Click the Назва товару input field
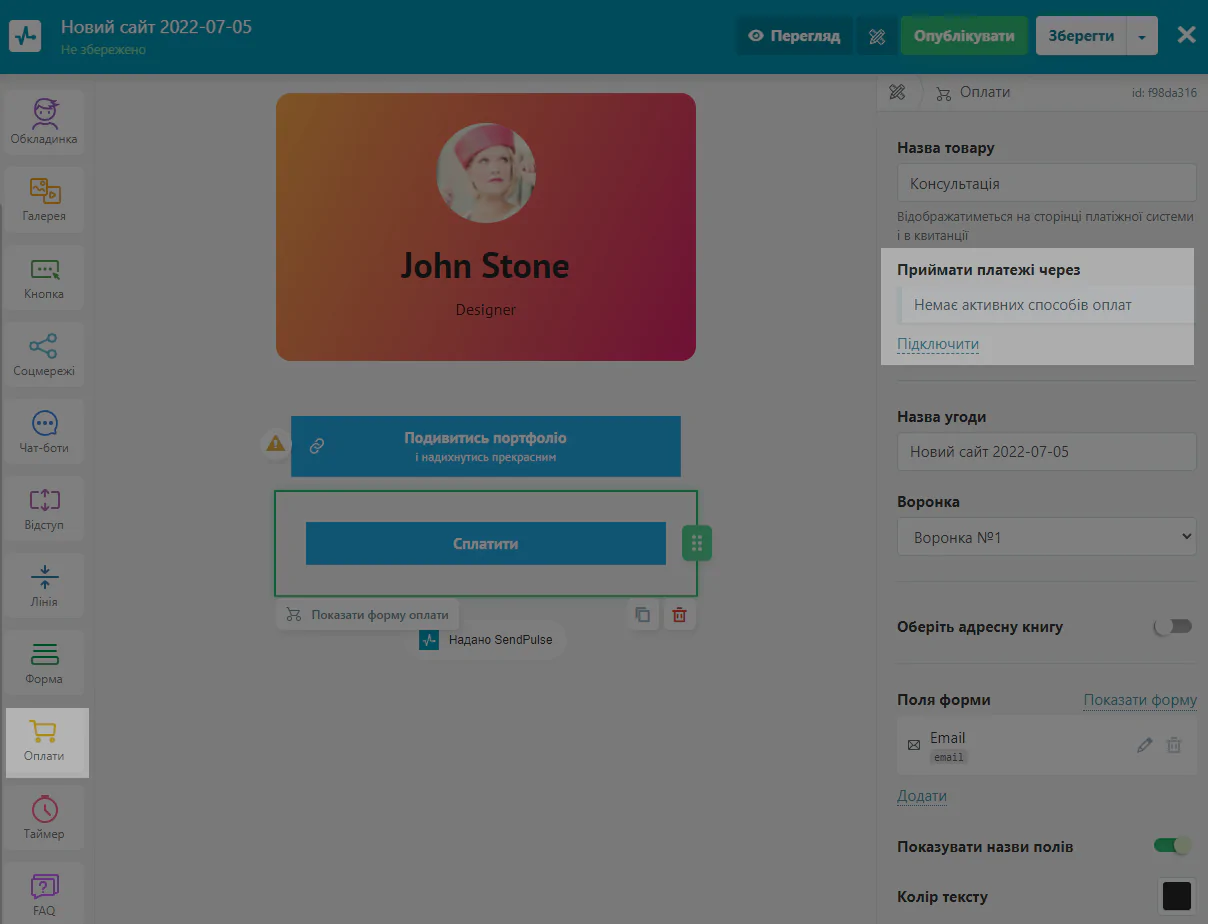Viewport: 1208px width, 924px height. tap(1047, 184)
